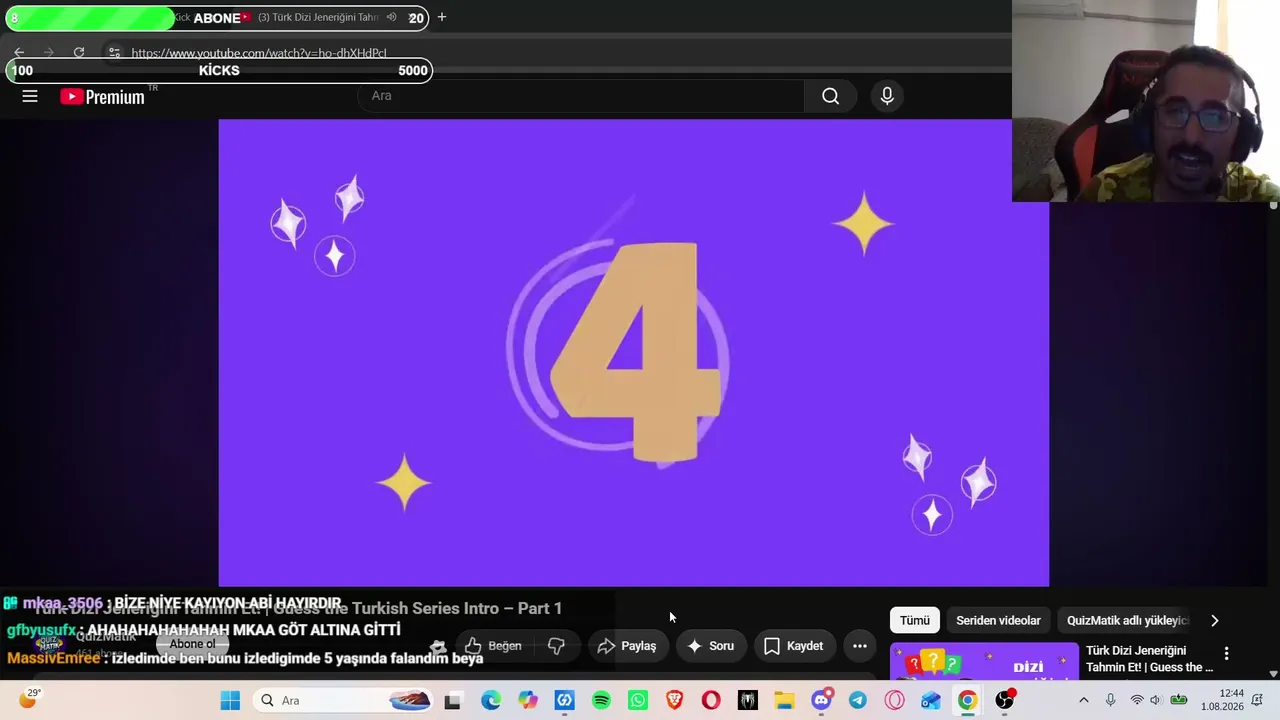Click the YouTube search field labeled Ara

(581, 96)
